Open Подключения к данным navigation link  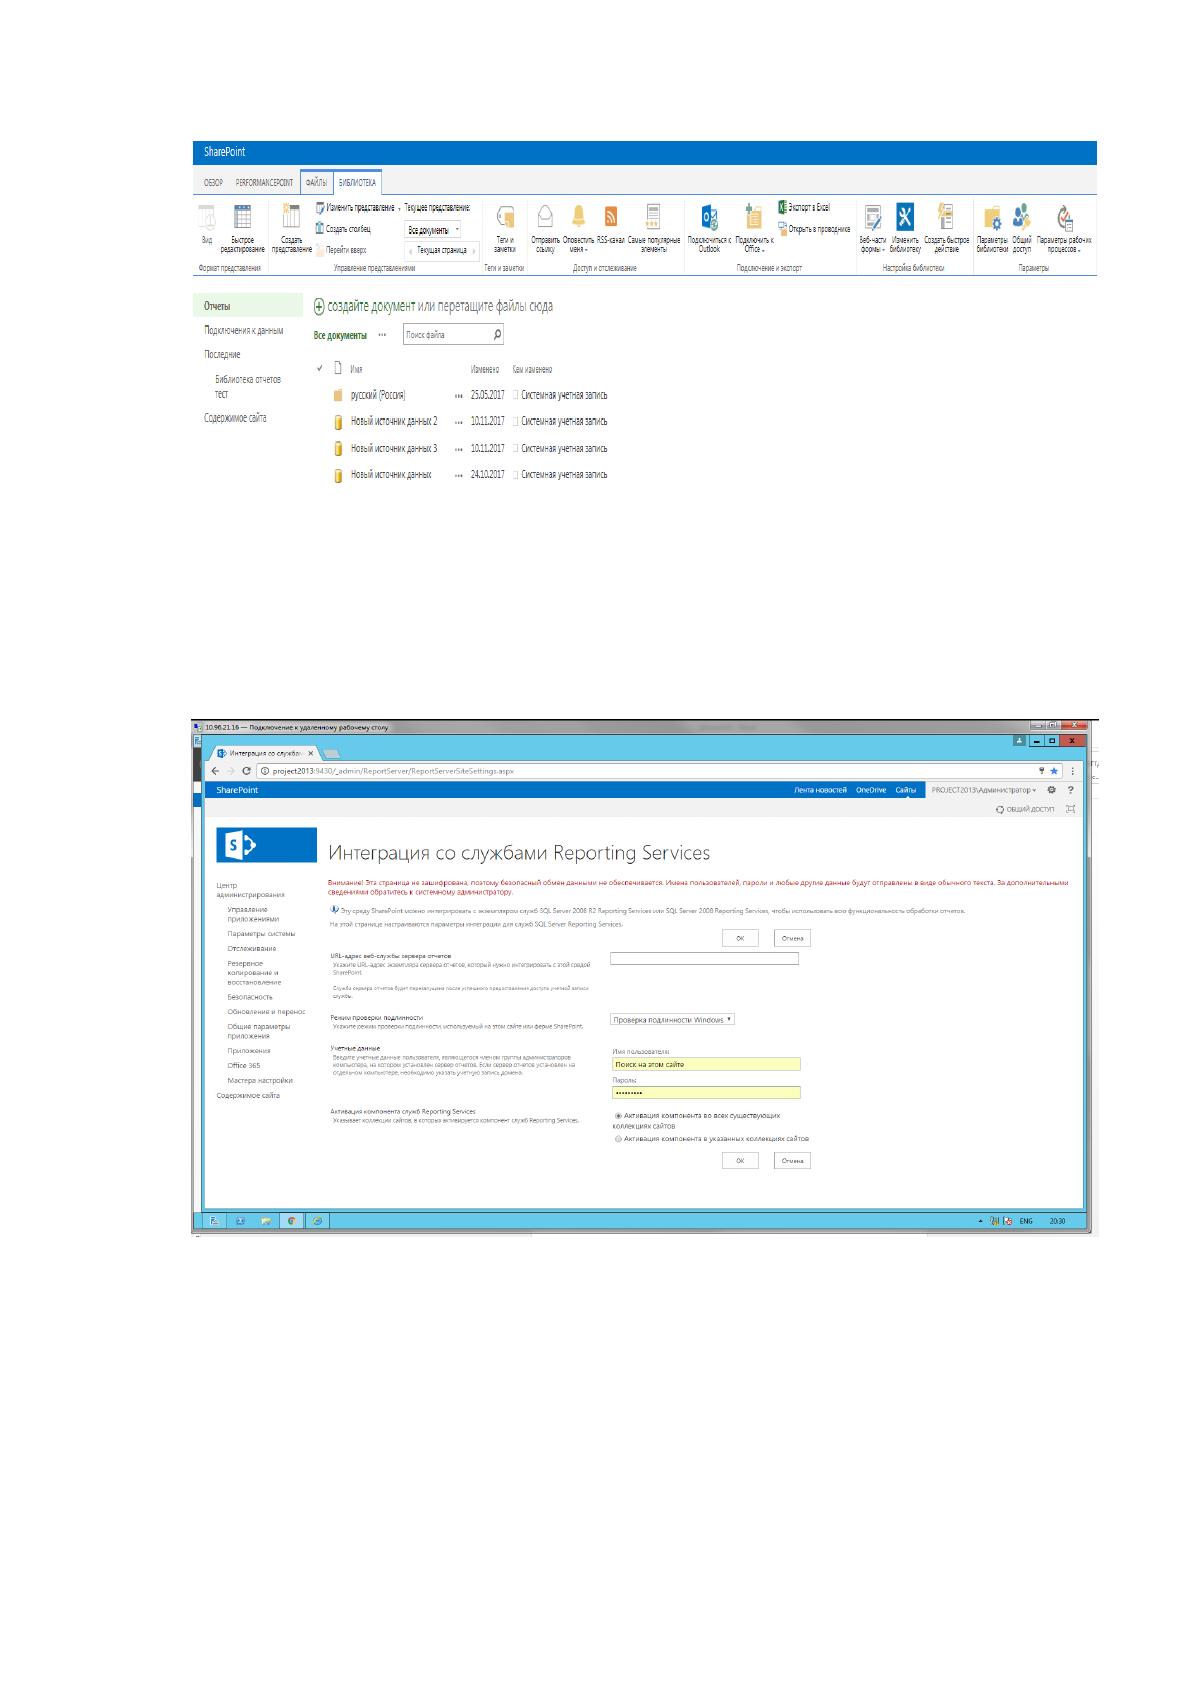[x=244, y=331]
